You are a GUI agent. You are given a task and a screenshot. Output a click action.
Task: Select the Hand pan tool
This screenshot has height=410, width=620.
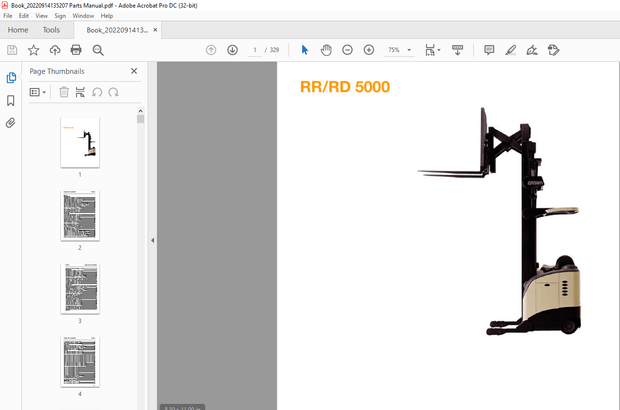[326, 50]
